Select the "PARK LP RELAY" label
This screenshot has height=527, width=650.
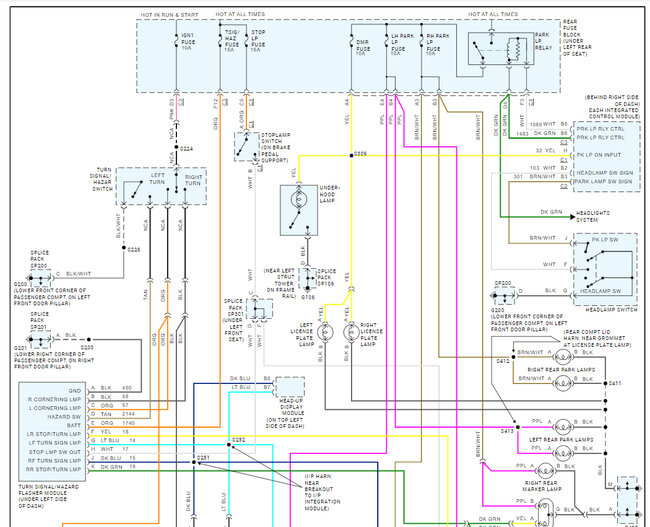point(543,41)
